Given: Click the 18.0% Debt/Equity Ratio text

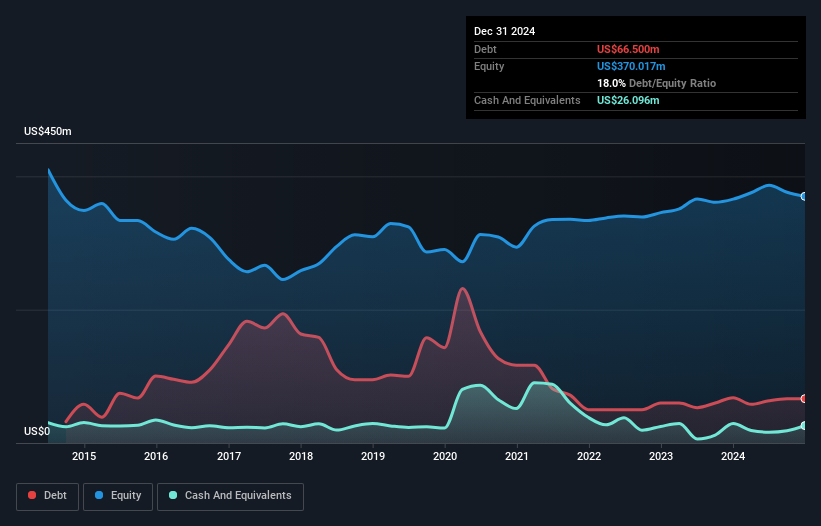Looking at the screenshot, I should click(x=656, y=83).
